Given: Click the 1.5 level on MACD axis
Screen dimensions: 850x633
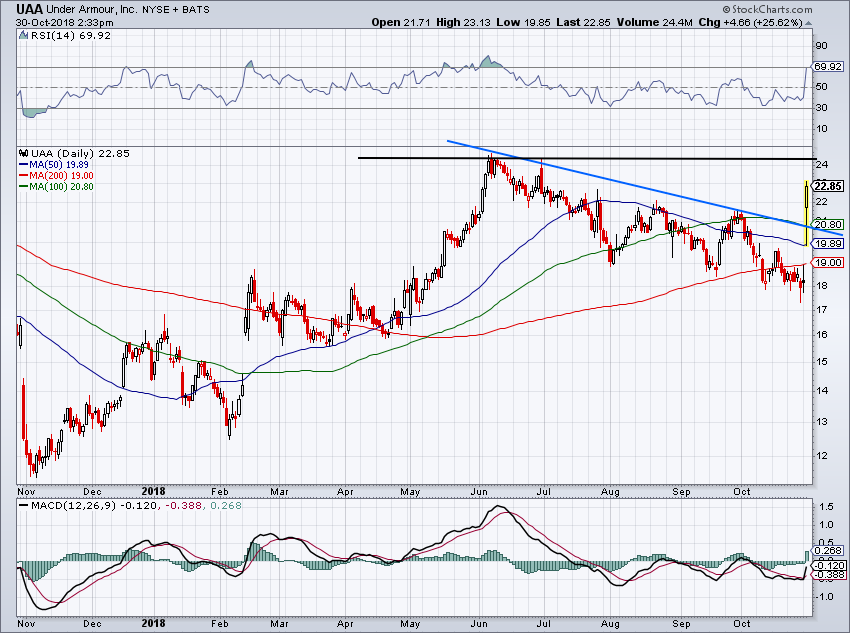Looking at the screenshot, I should (826, 506).
